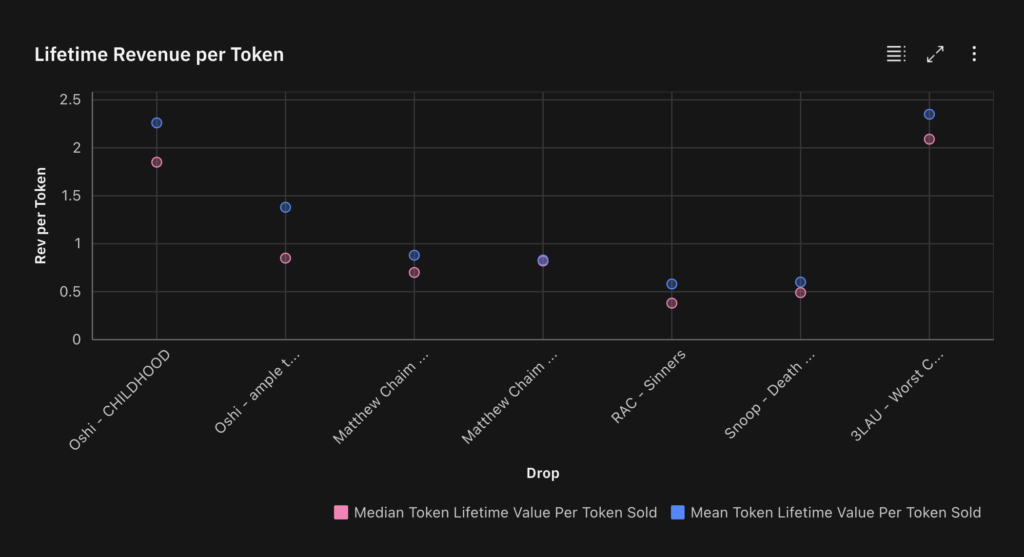The width and height of the screenshot is (1024, 557).
Task: Click the pink Median legend swatch
Action: (341, 513)
